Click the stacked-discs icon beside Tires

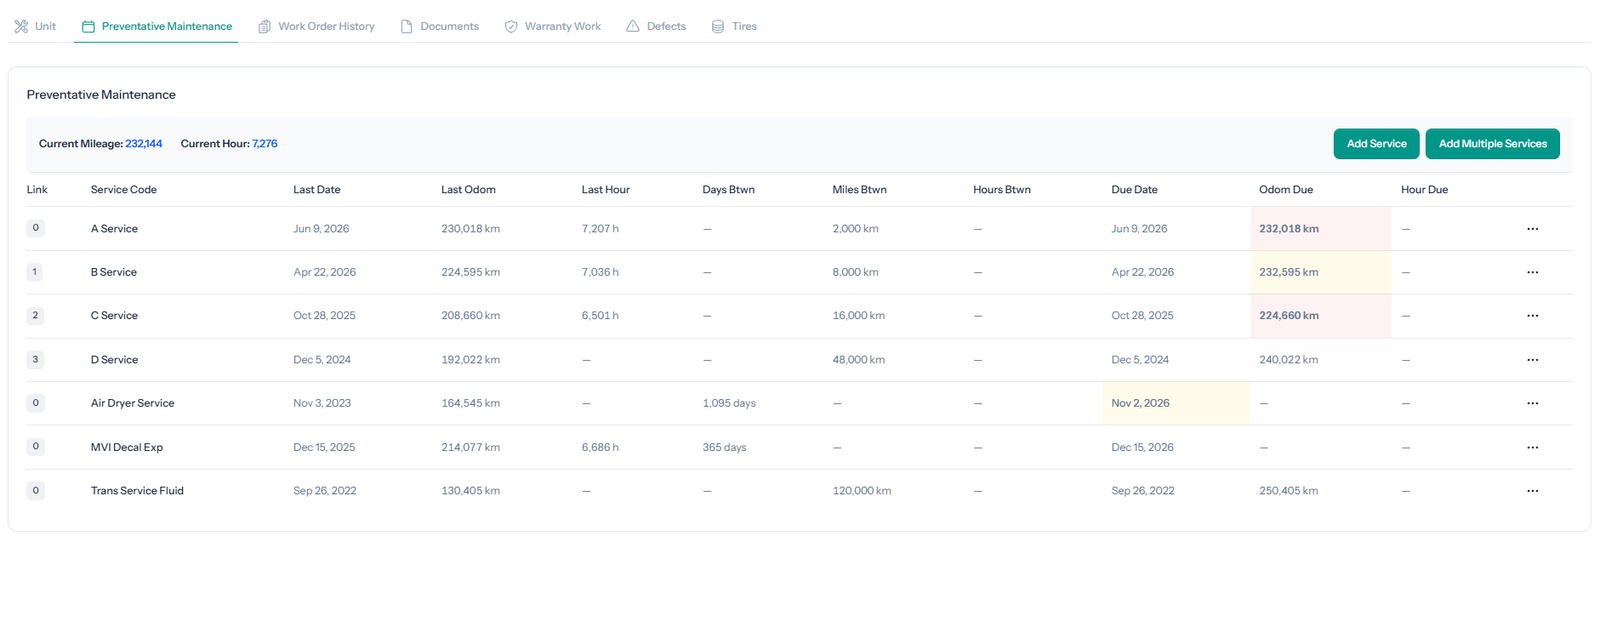[718, 26]
